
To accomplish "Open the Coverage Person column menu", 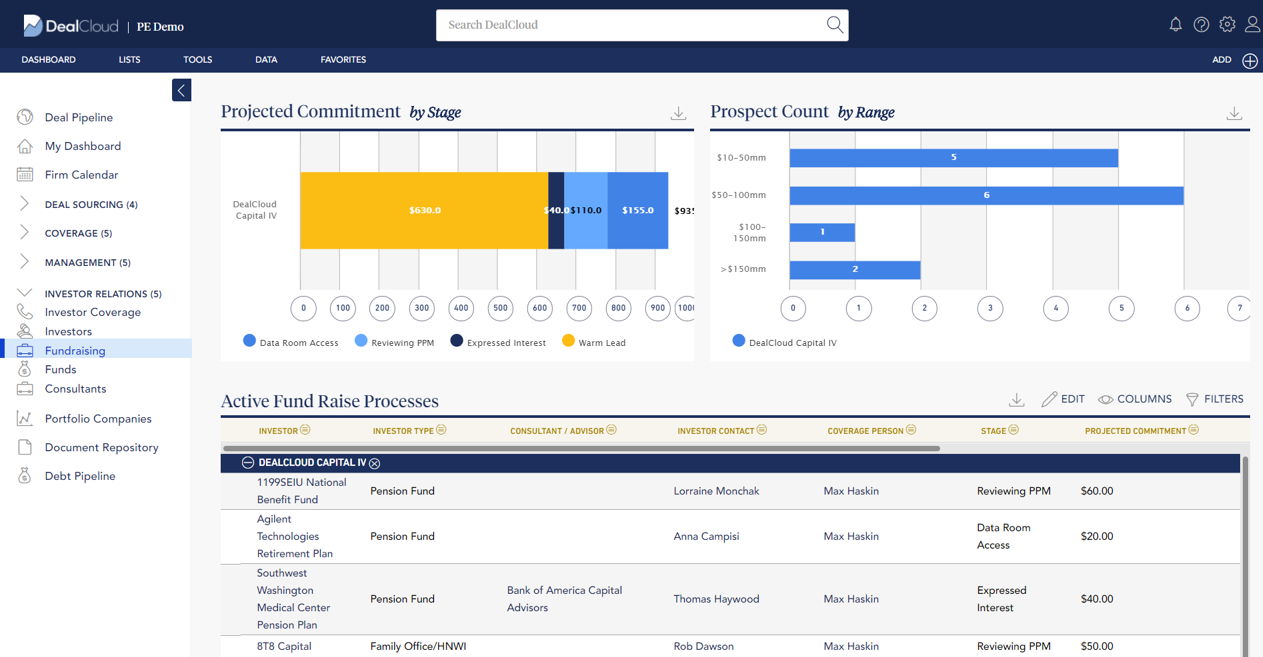I will [x=911, y=430].
